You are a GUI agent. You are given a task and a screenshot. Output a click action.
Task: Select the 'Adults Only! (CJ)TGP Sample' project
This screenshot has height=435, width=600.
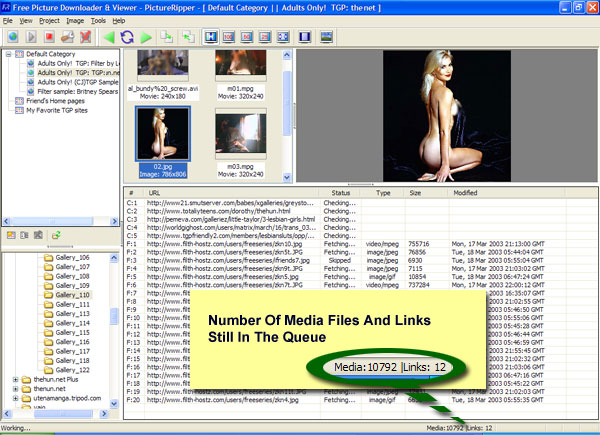coord(78,82)
